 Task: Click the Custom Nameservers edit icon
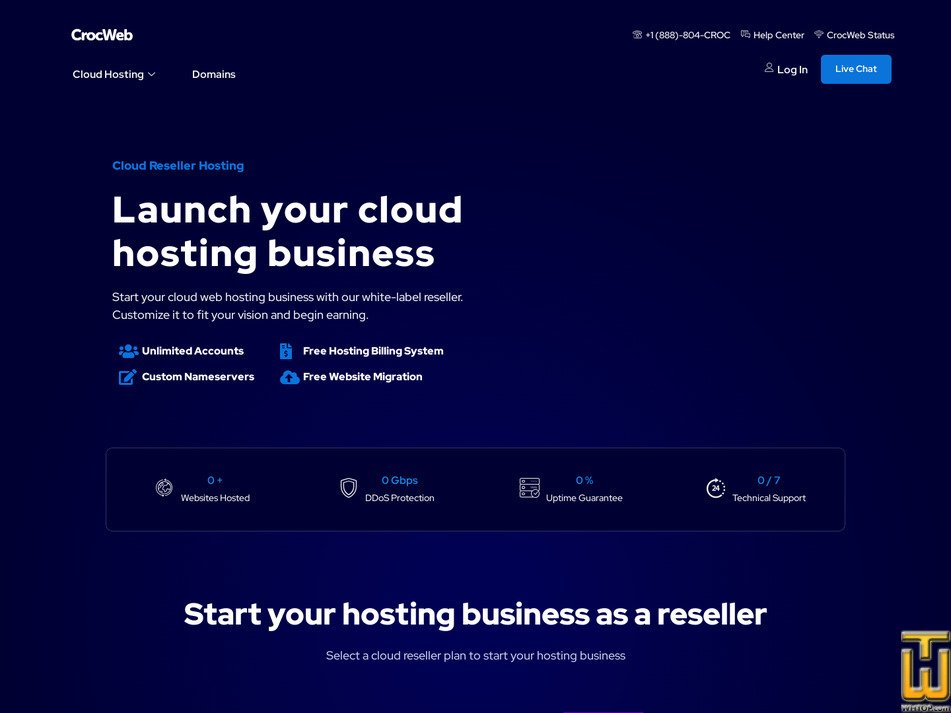tap(128, 377)
